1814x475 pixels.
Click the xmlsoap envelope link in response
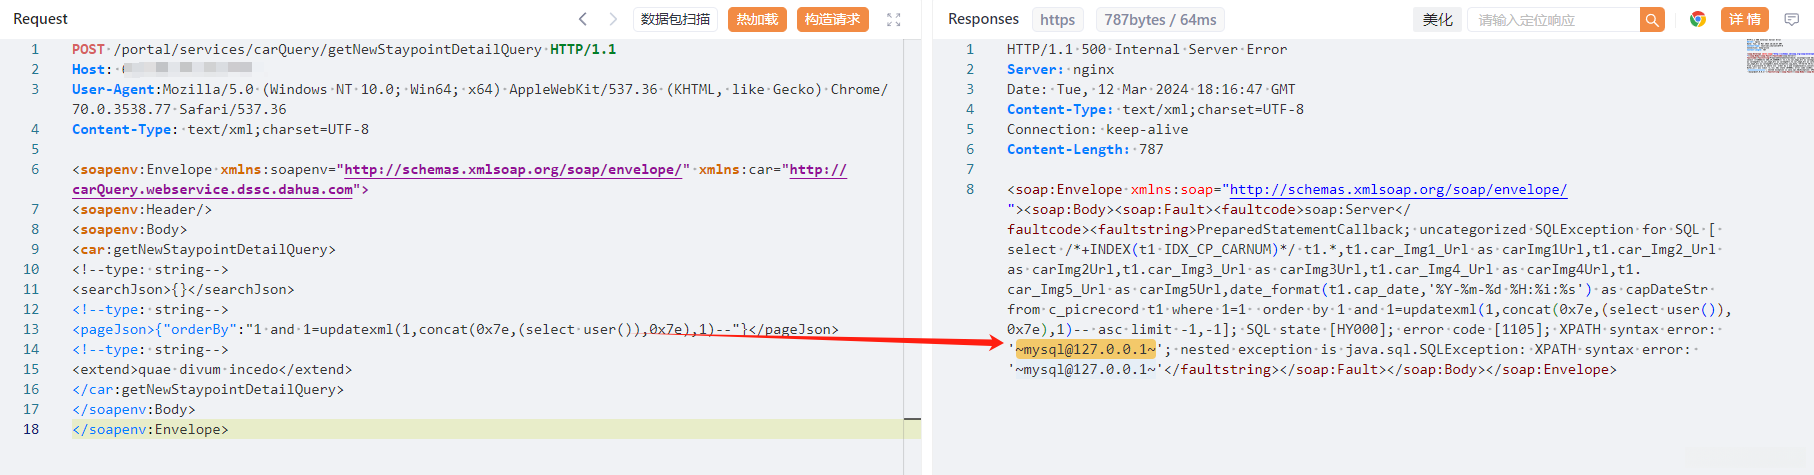(x=1398, y=189)
